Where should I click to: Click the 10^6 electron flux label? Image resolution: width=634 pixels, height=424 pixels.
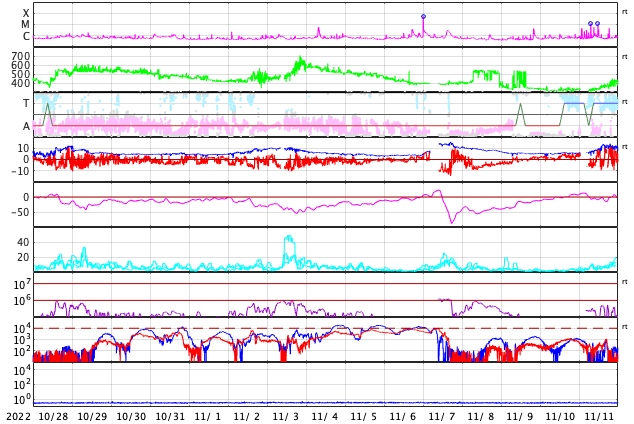(22, 300)
